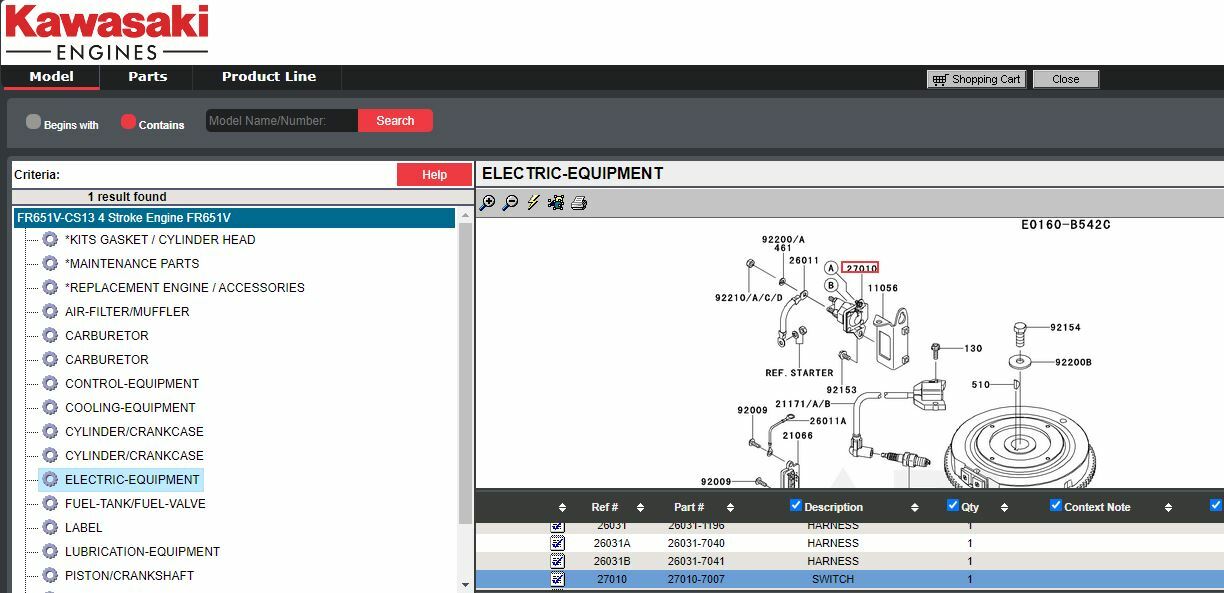Click the tree scrollbar up arrow
This screenshot has width=1224, height=593.
pos(465,216)
